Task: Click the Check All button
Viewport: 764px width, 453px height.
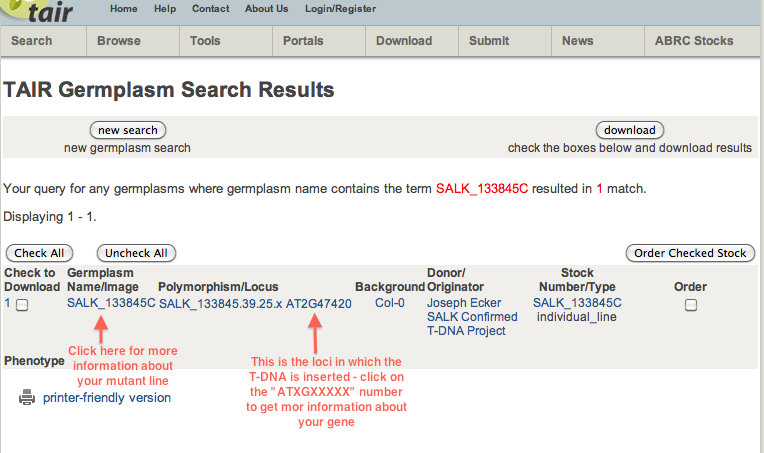Action: click(x=39, y=253)
